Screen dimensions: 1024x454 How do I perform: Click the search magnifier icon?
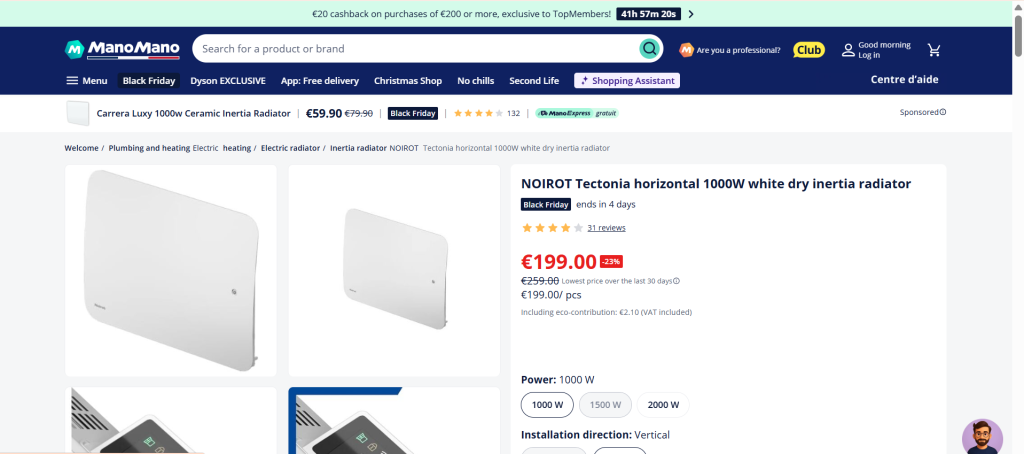click(x=650, y=48)
